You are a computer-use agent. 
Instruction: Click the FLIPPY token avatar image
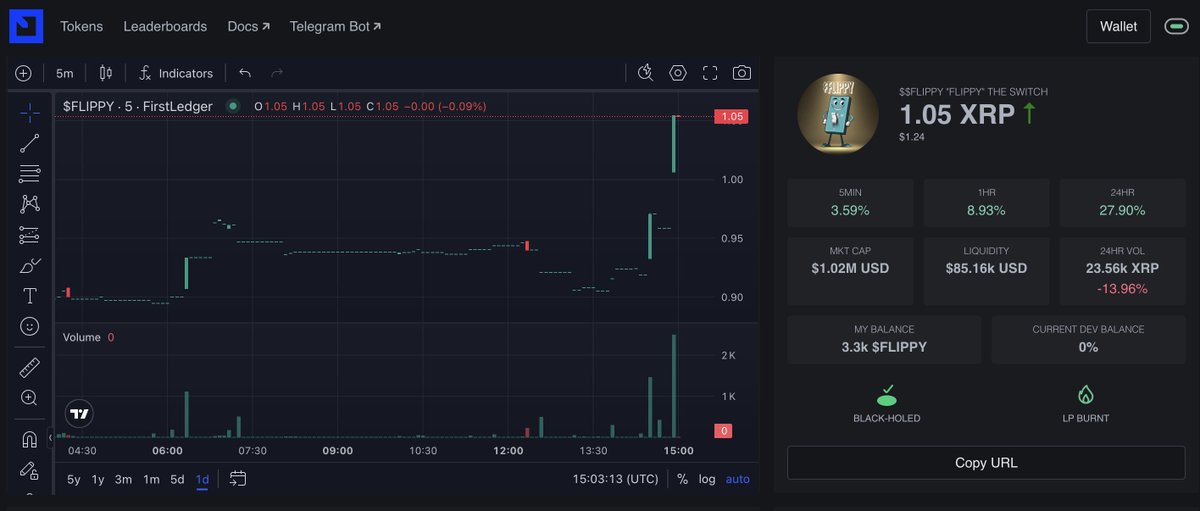(x=838, y=113)
